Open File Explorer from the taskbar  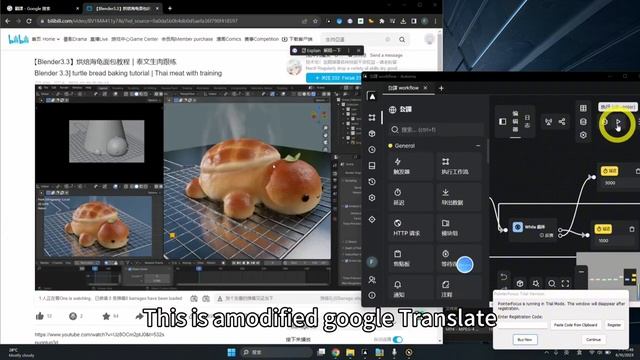tap(350, 352)
